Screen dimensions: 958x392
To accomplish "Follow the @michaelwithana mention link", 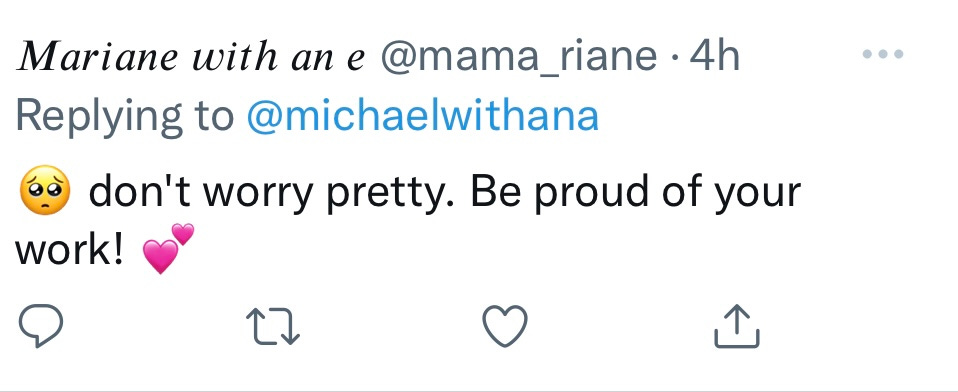I will pos(423,115).
